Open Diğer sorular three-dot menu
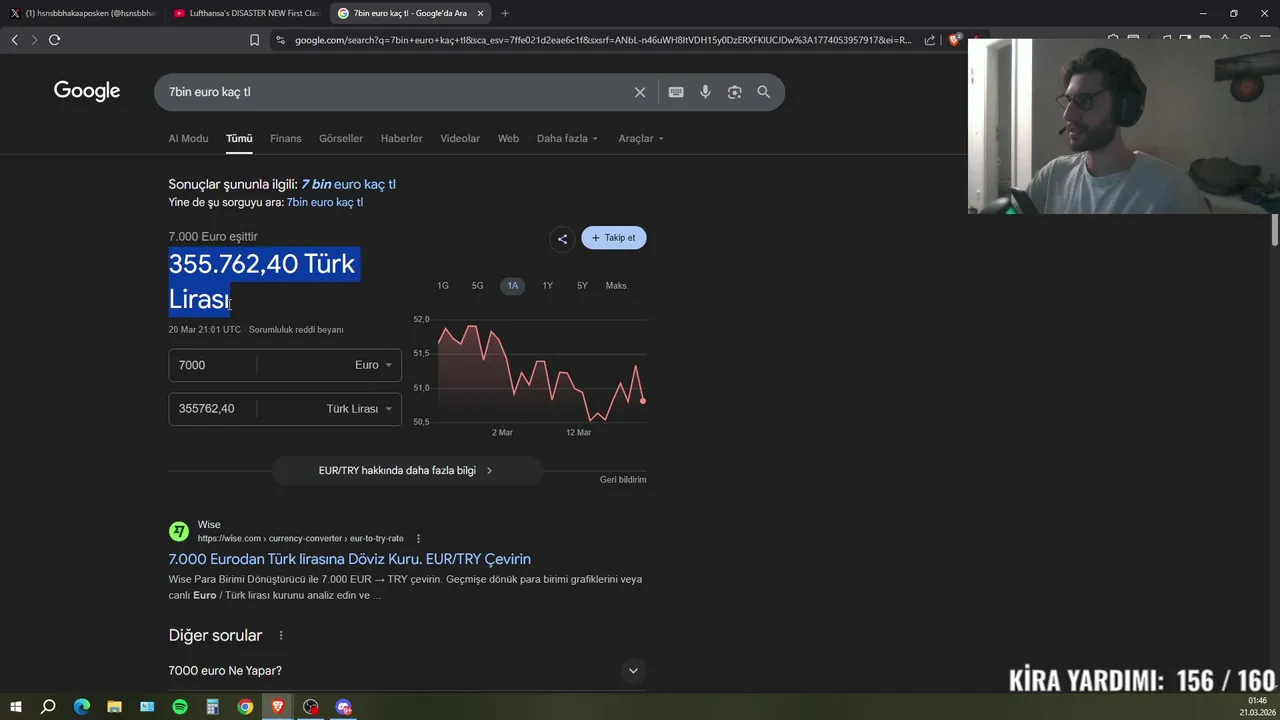1280x720 pixels. pyautogui.click(x=281, y=636)
